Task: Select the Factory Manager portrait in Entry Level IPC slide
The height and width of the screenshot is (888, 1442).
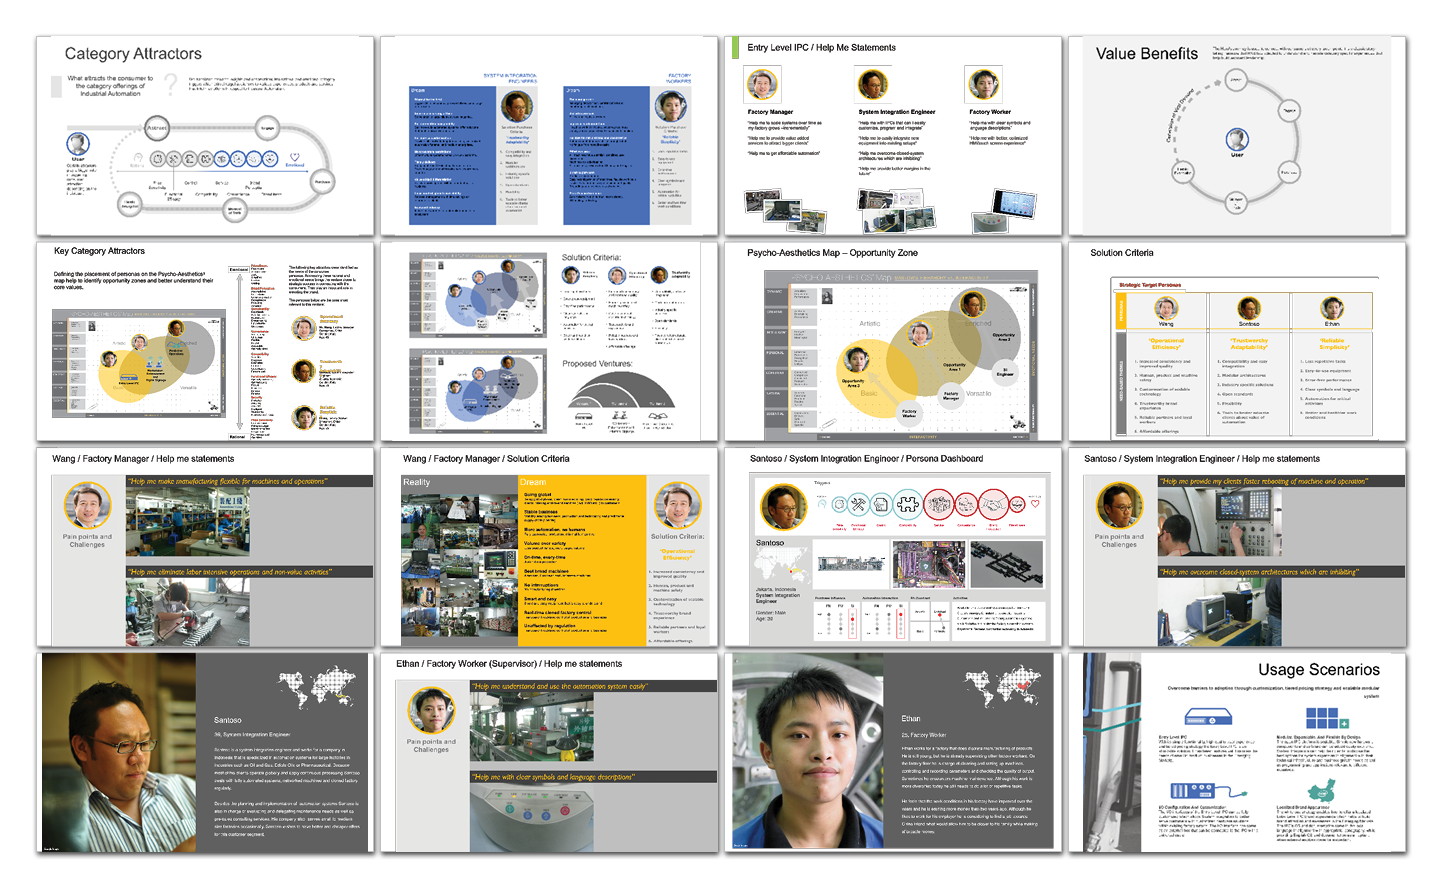Action: tap(761, 85)
